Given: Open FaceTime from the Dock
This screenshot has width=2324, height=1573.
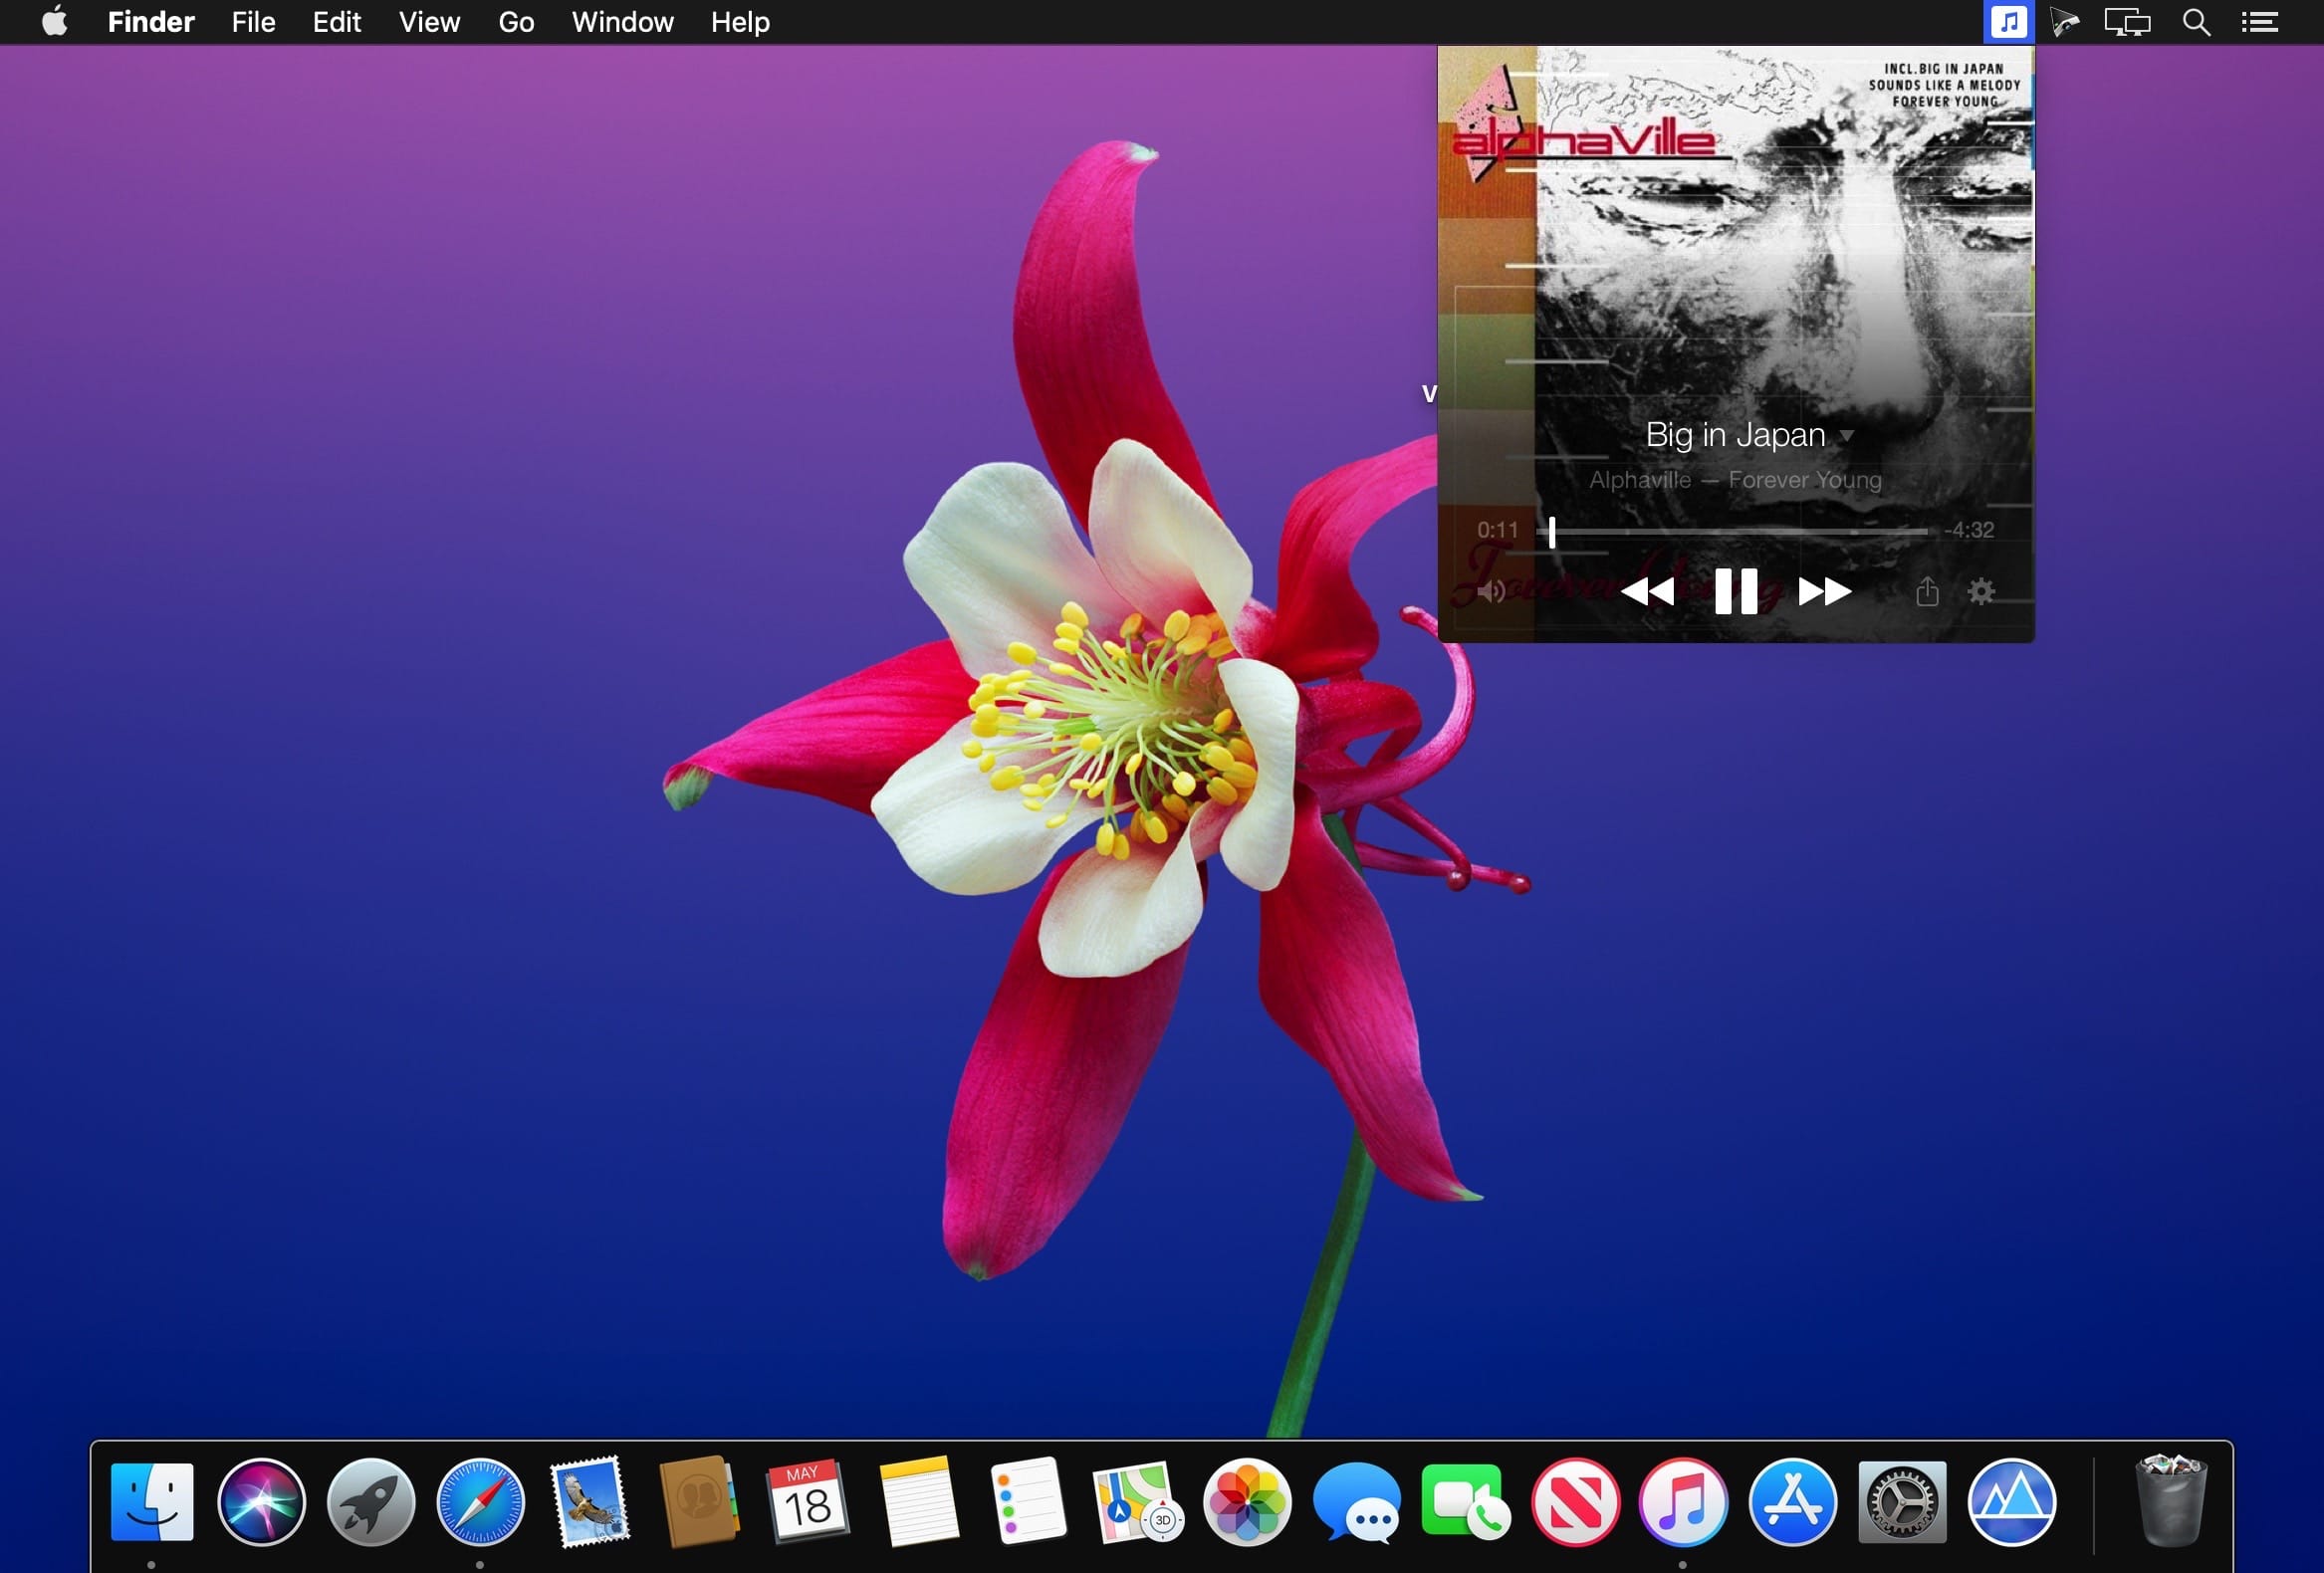Looking at the screenshot, I should click(x=1465, y=1501).
